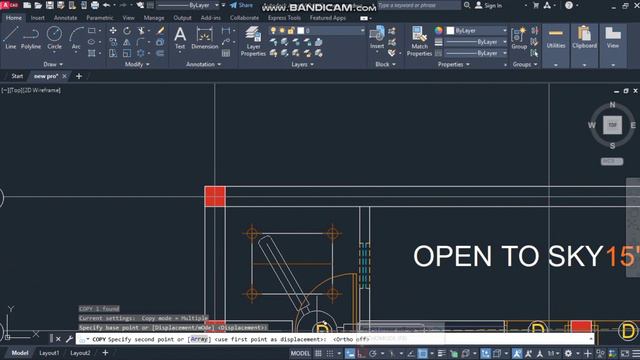640x360 pixels.
Task: Toggle layer on/off lightbulb icon
Action: click(x=273, y=31)
